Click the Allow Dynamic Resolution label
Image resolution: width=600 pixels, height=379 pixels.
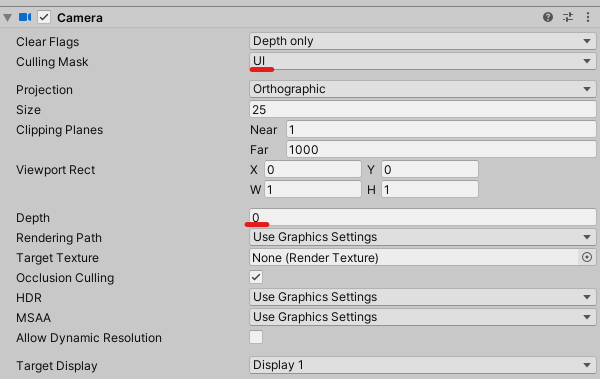(89, 338)
